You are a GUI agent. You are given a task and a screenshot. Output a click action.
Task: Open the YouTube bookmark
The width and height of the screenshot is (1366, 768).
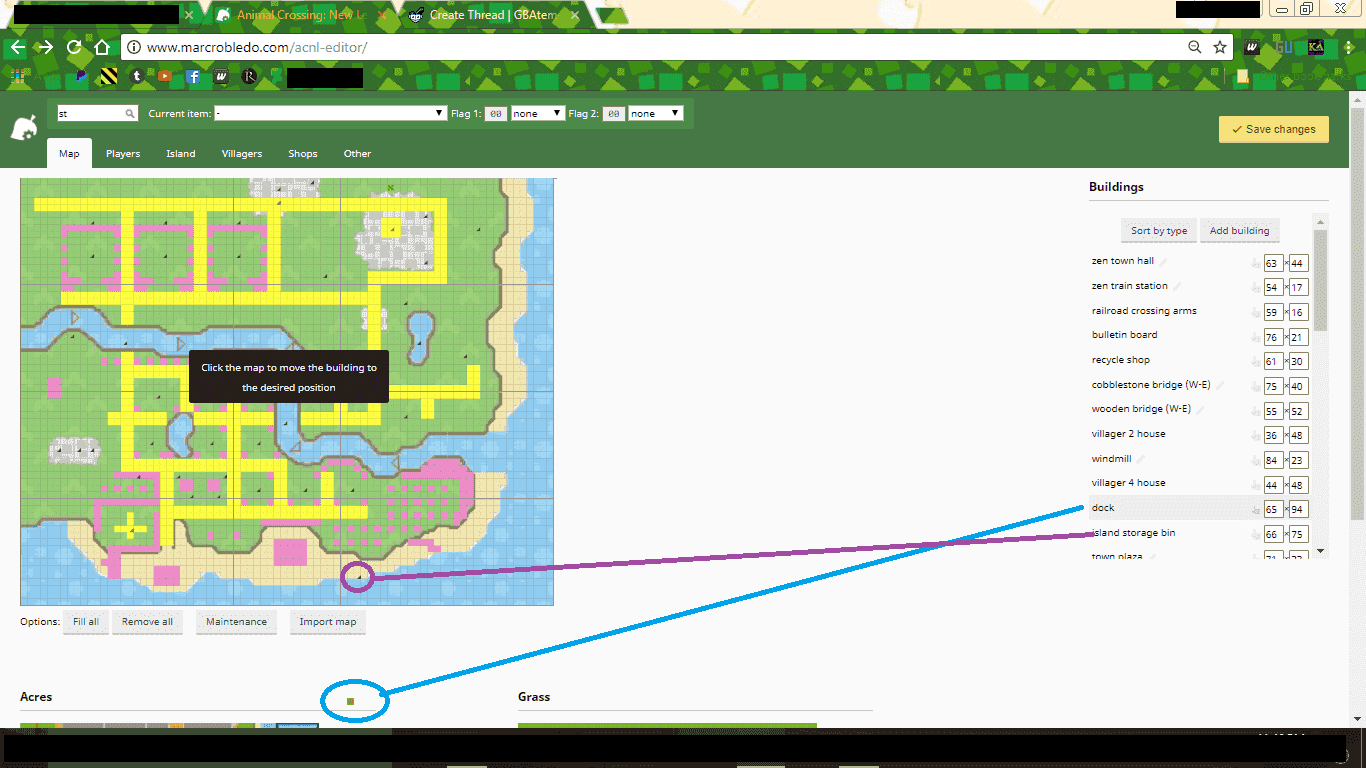click(x=165, y=76)
